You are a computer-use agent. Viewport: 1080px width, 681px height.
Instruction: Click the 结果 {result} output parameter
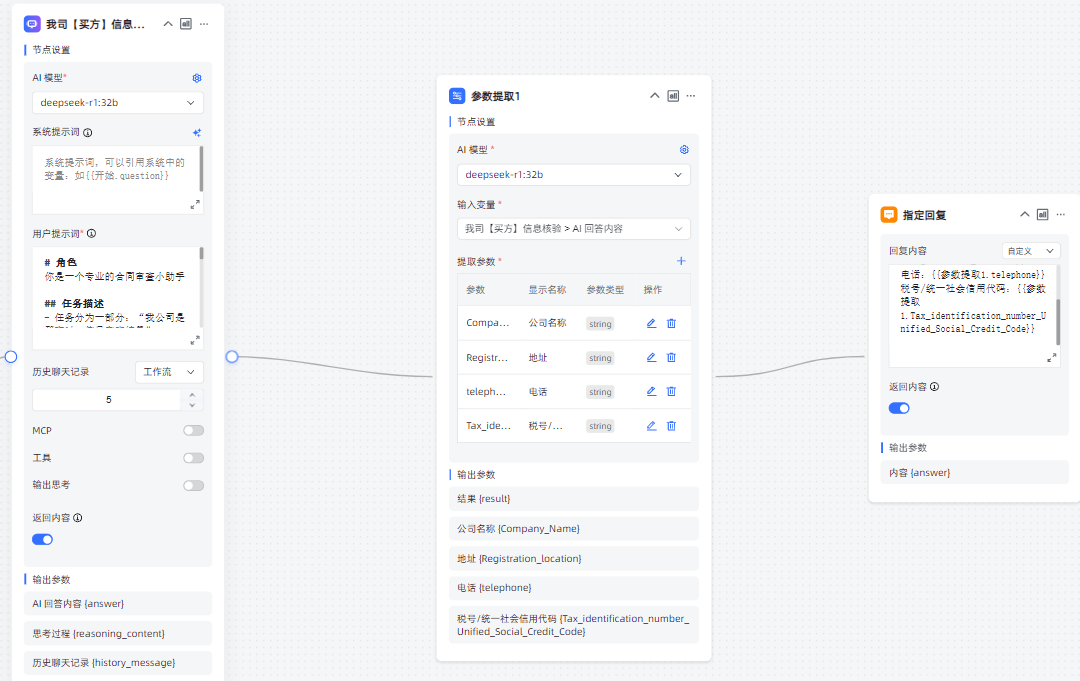[x=573, y=498]
